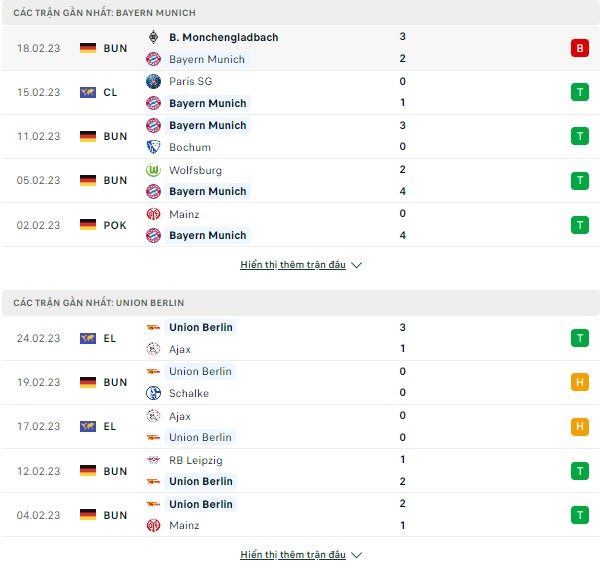Open Bayern 'Hiển thị thêm trận đấu' link
The width and height of the screenshot is (600, 569).
(293, 265)
